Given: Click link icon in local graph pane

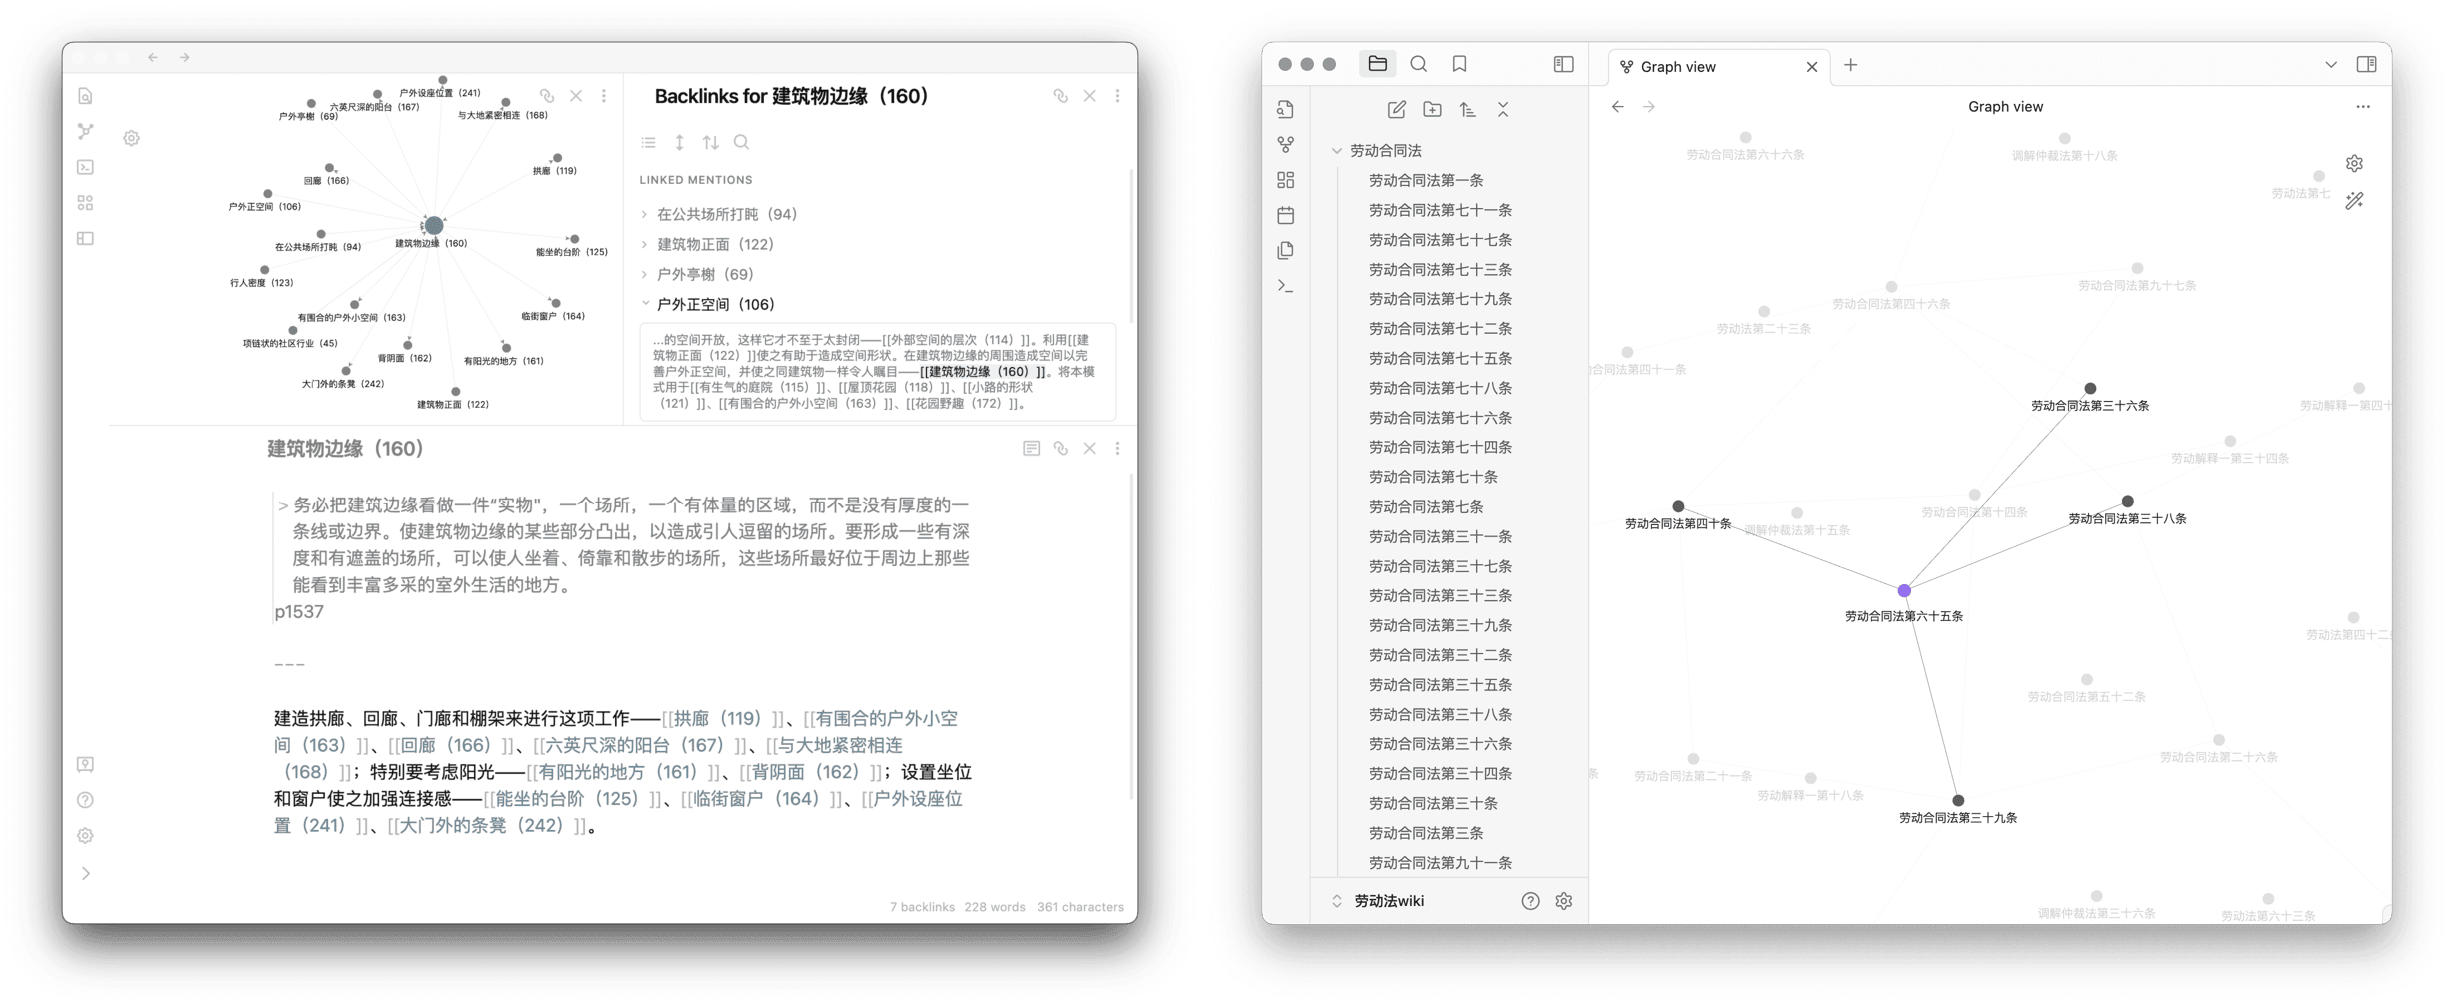Looking at the screenshot, I should tap(547, 96).
